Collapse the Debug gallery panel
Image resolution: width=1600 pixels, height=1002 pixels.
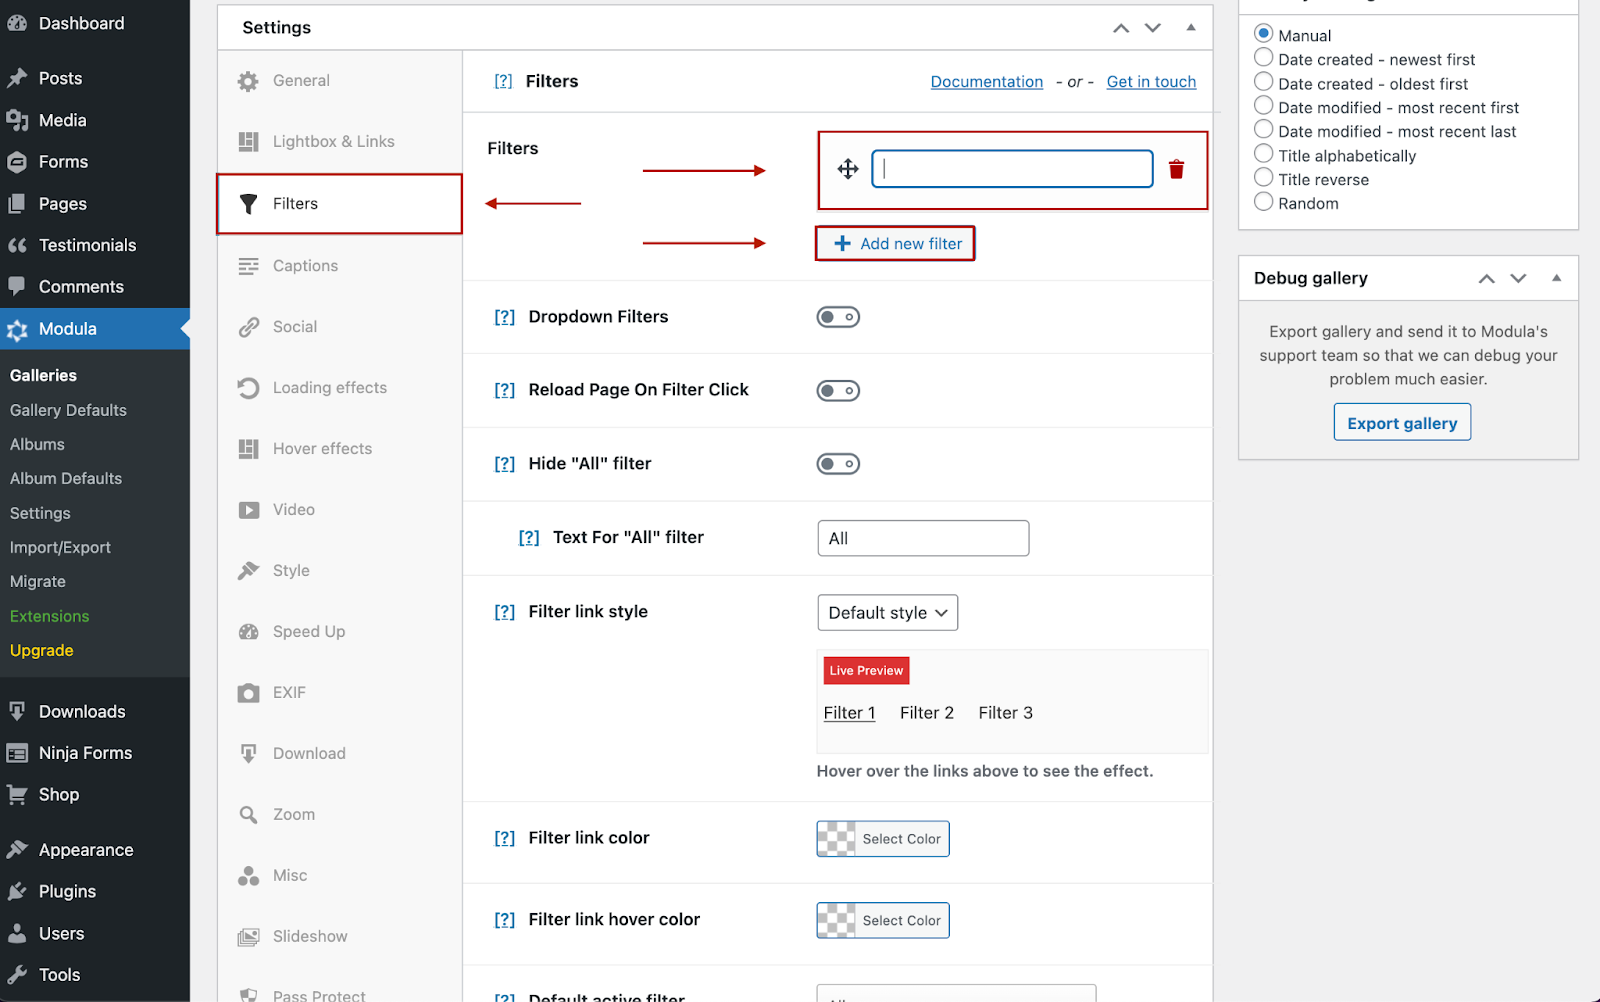tap(1557, 278)
